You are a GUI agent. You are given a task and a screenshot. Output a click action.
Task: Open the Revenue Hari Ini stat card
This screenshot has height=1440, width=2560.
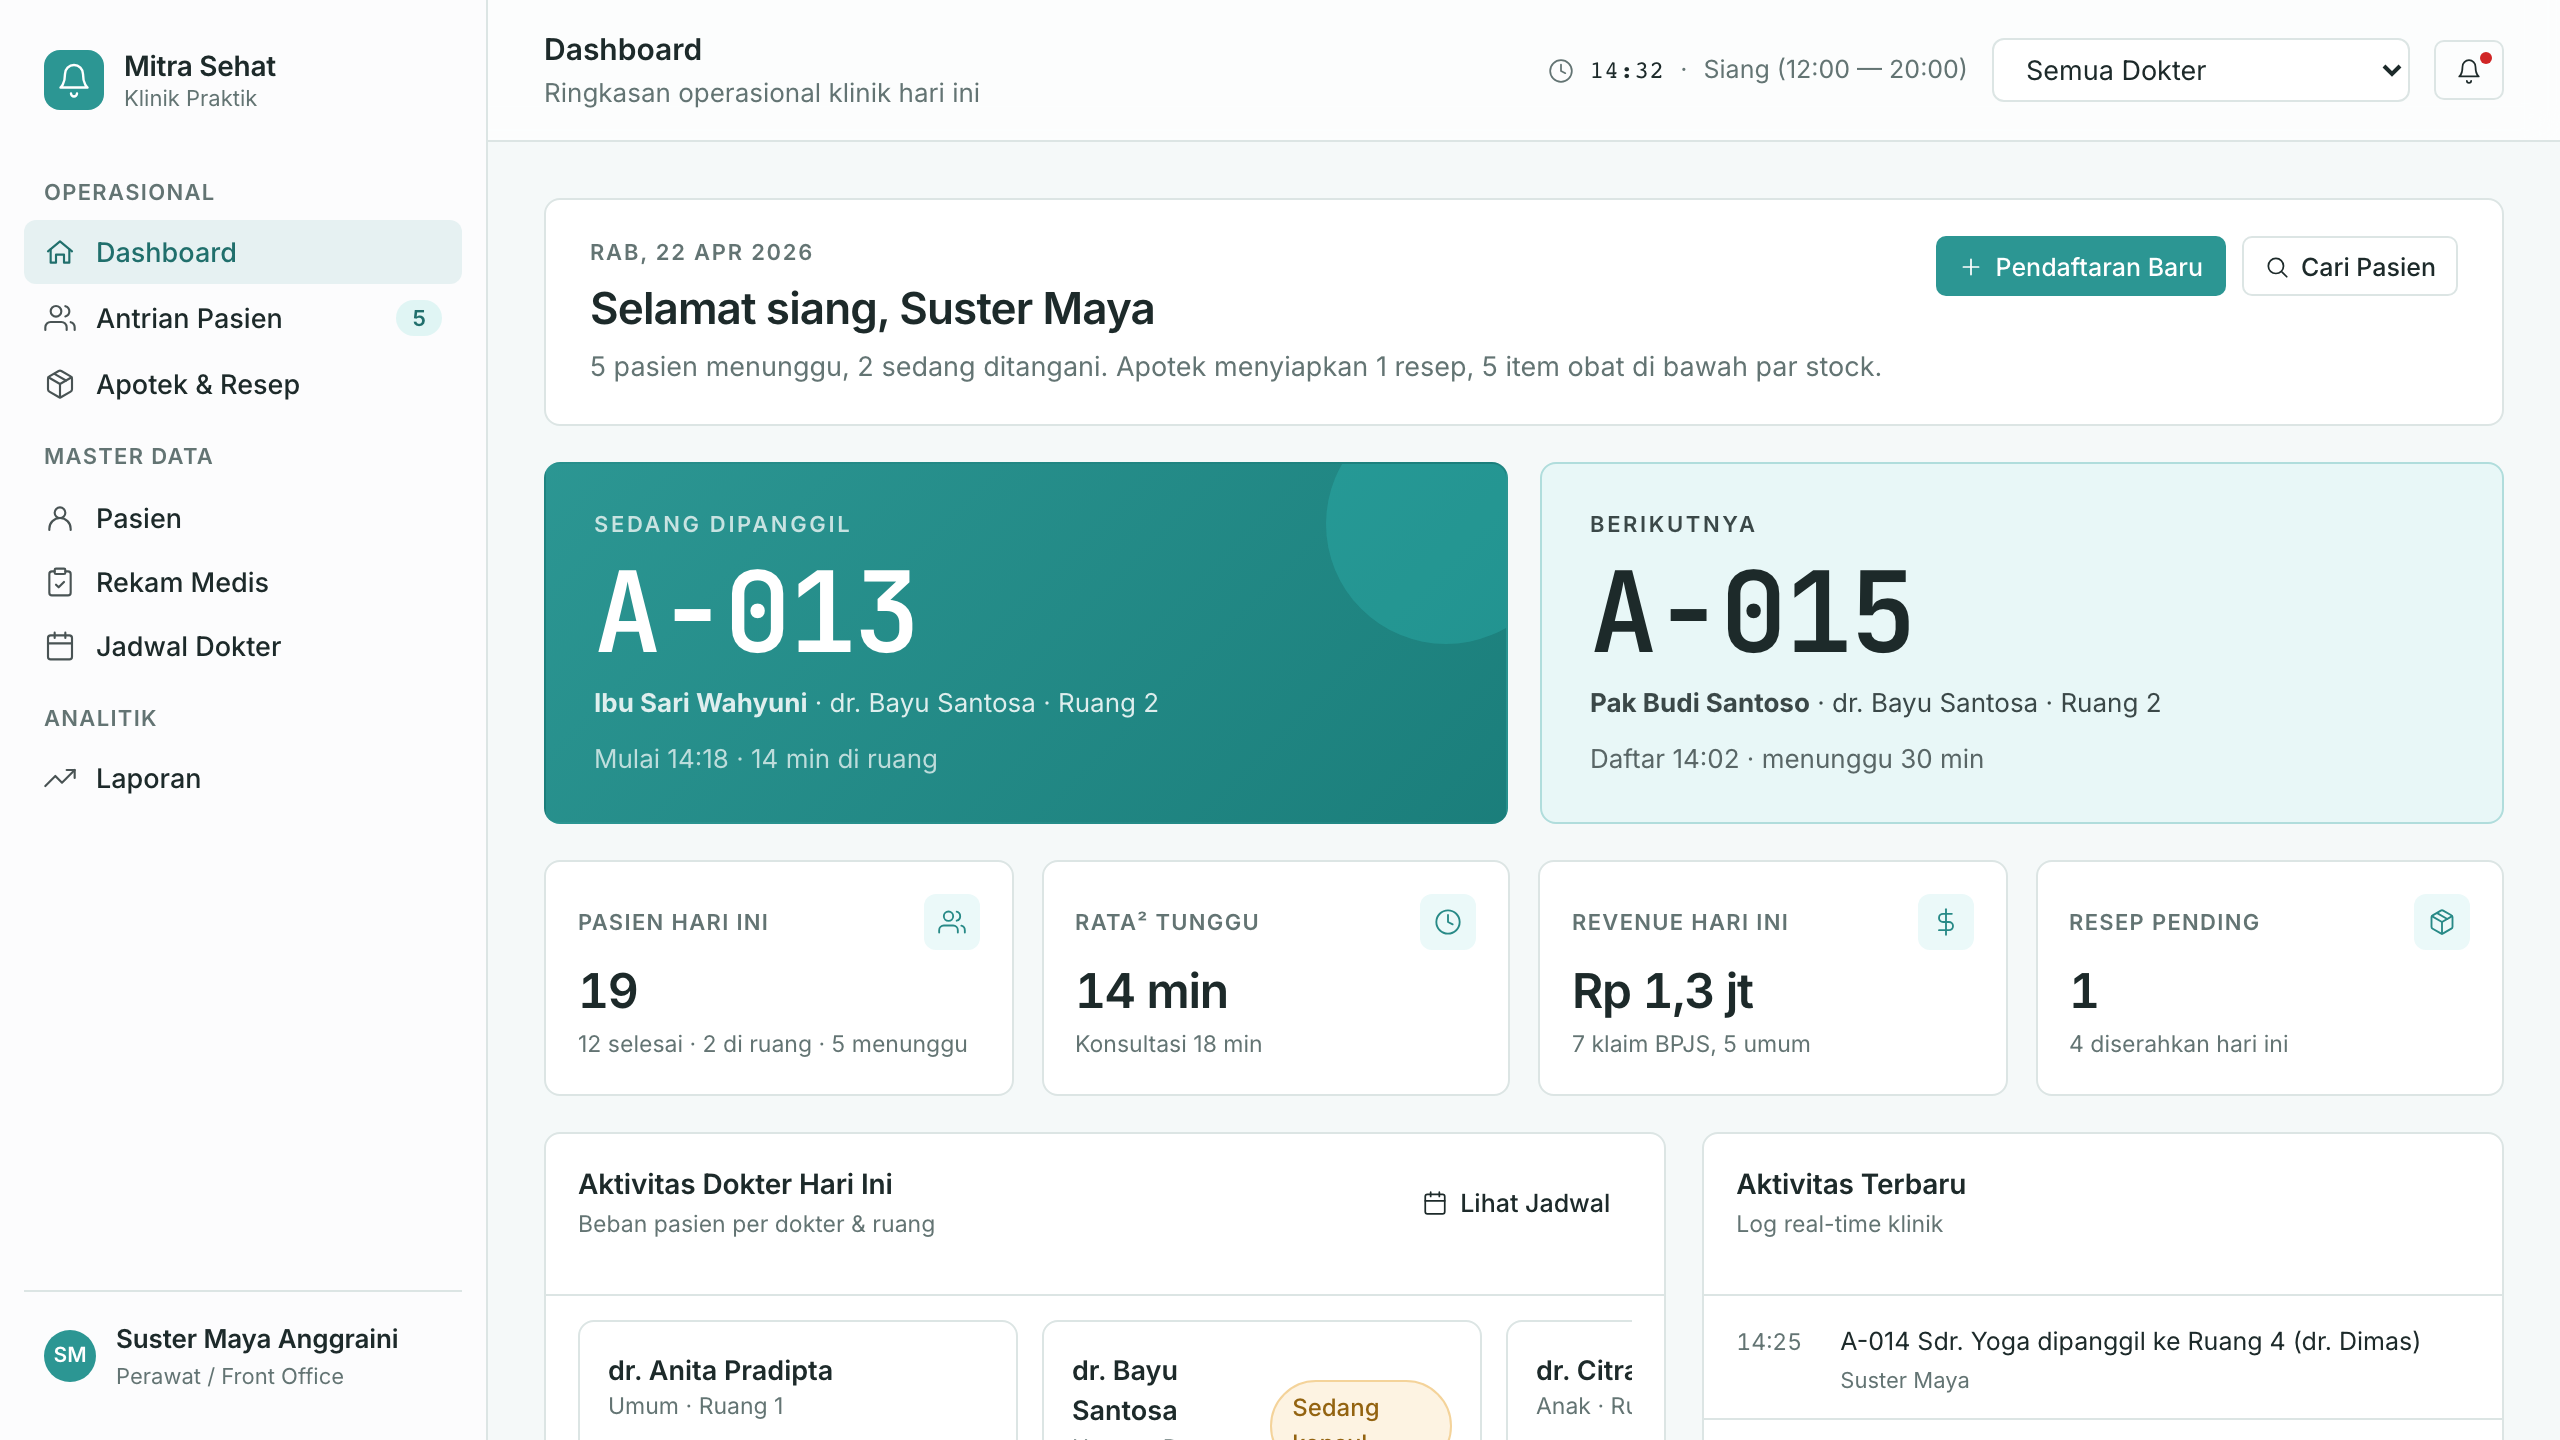(1773, 978)
